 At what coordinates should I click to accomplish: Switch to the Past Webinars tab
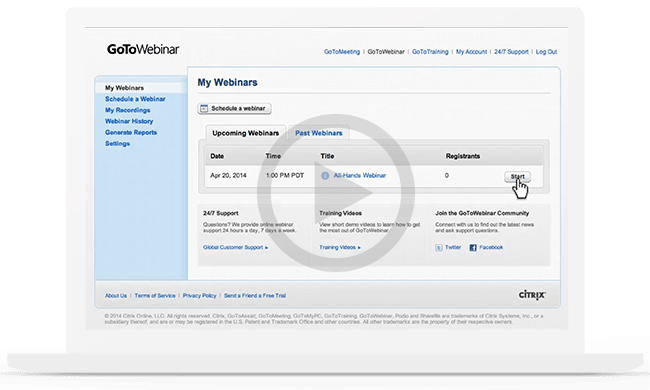(319, 133)
